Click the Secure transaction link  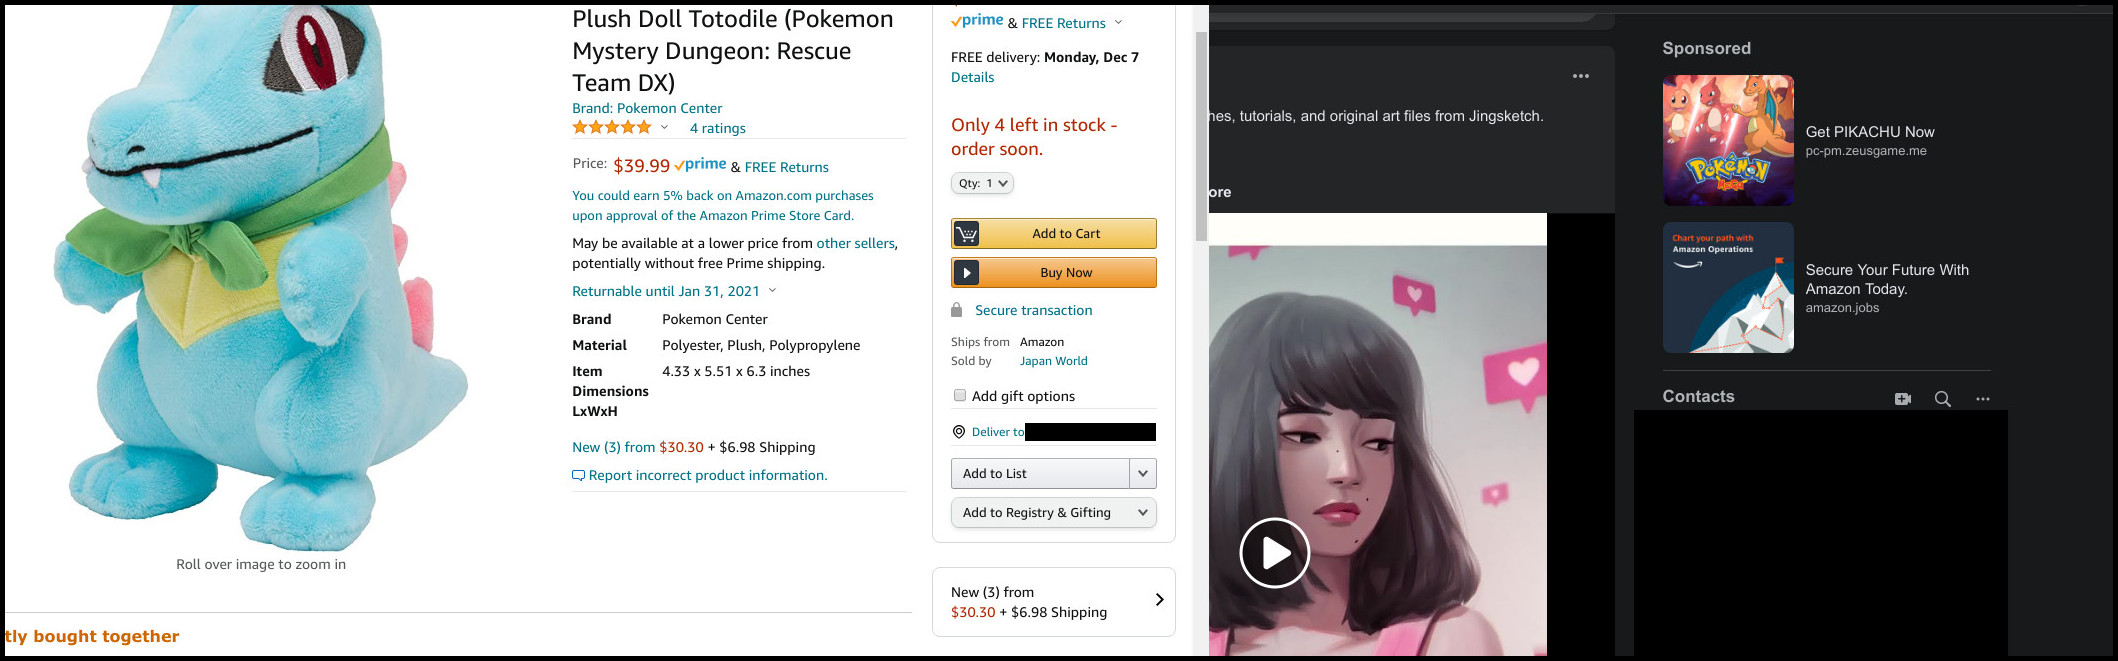click(x=1033, y=310)
